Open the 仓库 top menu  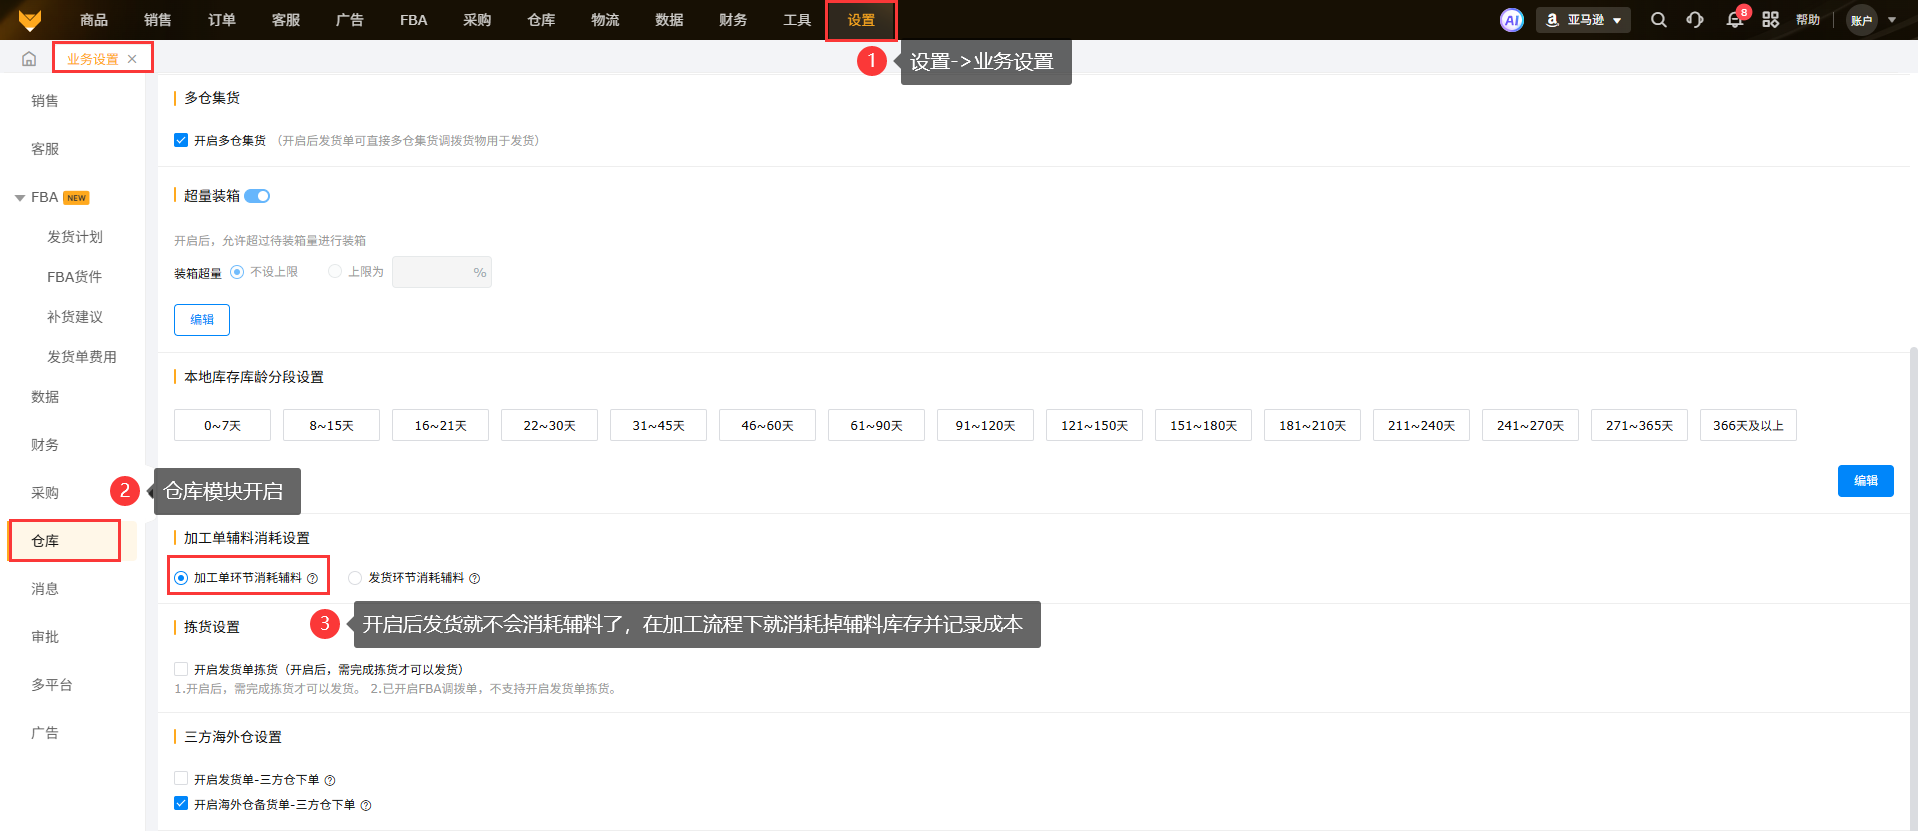[542, 20]
